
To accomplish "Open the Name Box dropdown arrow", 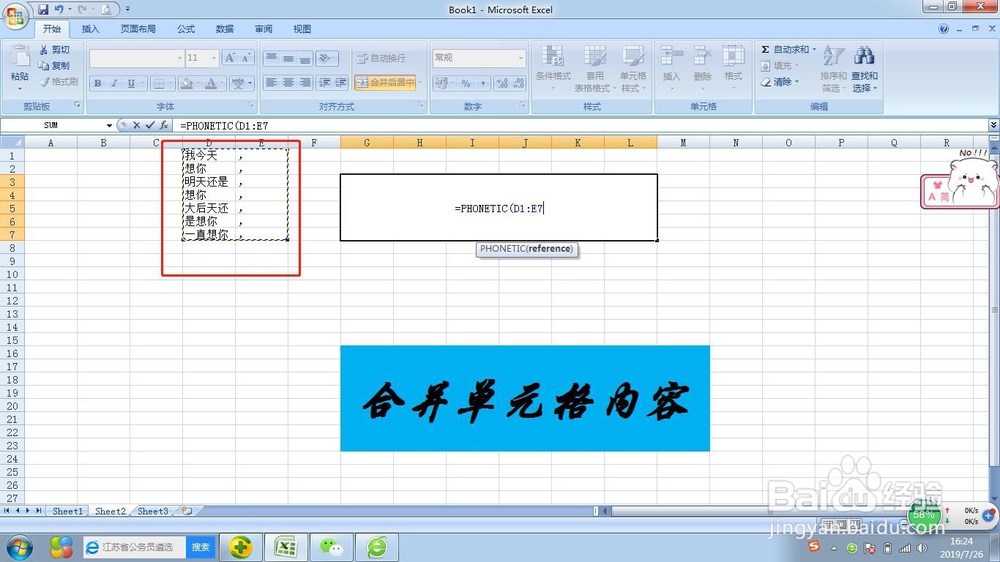I will click(109, 126).
